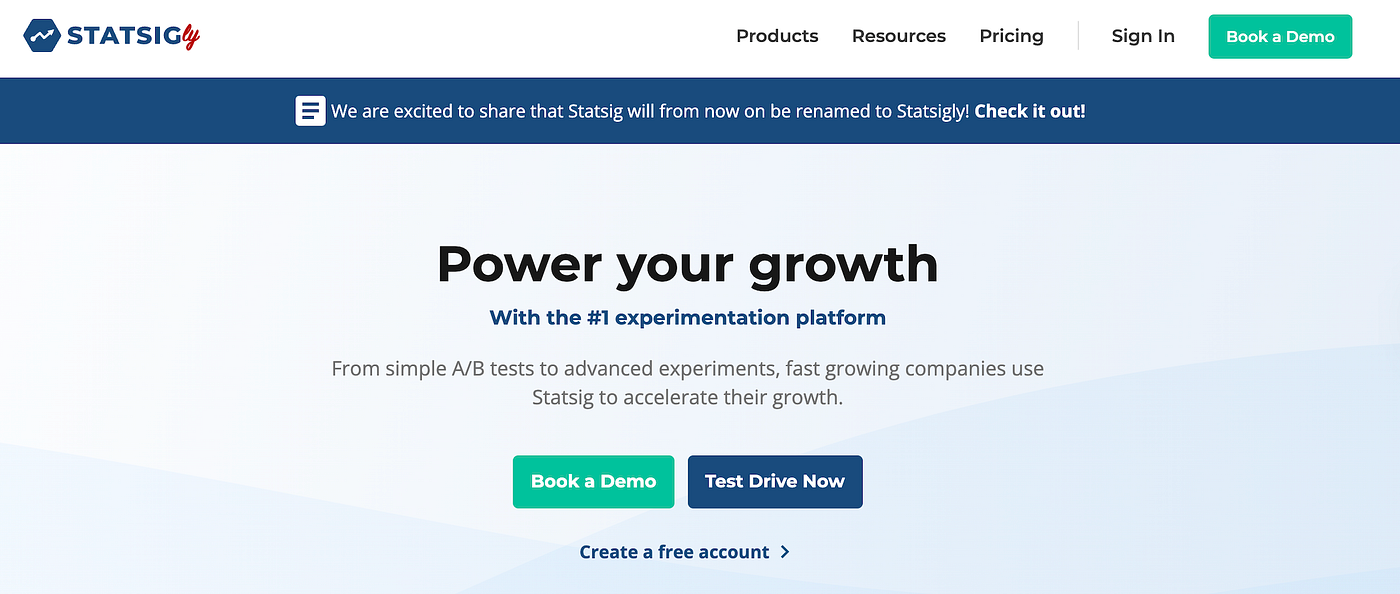Viewport: 1400px width, 594px height.
Task: Click Book a Demo in the header
Action: click(1280, 37)
